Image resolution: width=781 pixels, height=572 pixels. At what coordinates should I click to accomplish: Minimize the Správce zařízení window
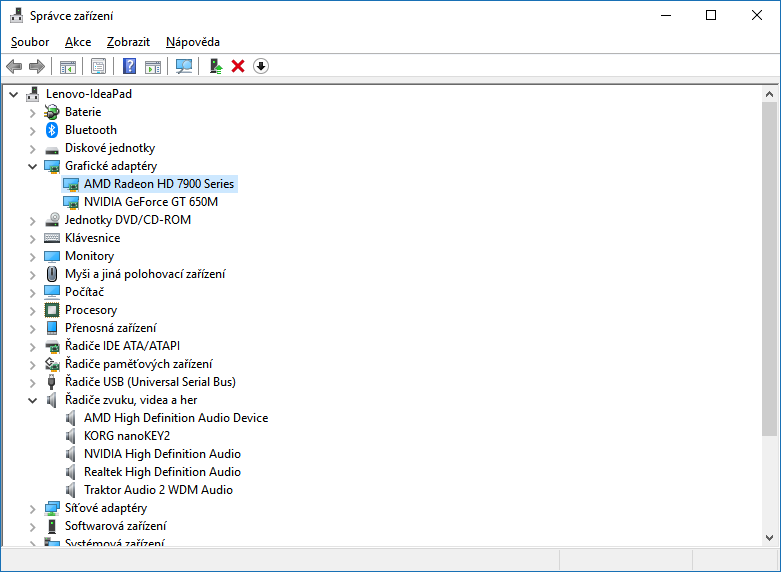coord(666,15)
